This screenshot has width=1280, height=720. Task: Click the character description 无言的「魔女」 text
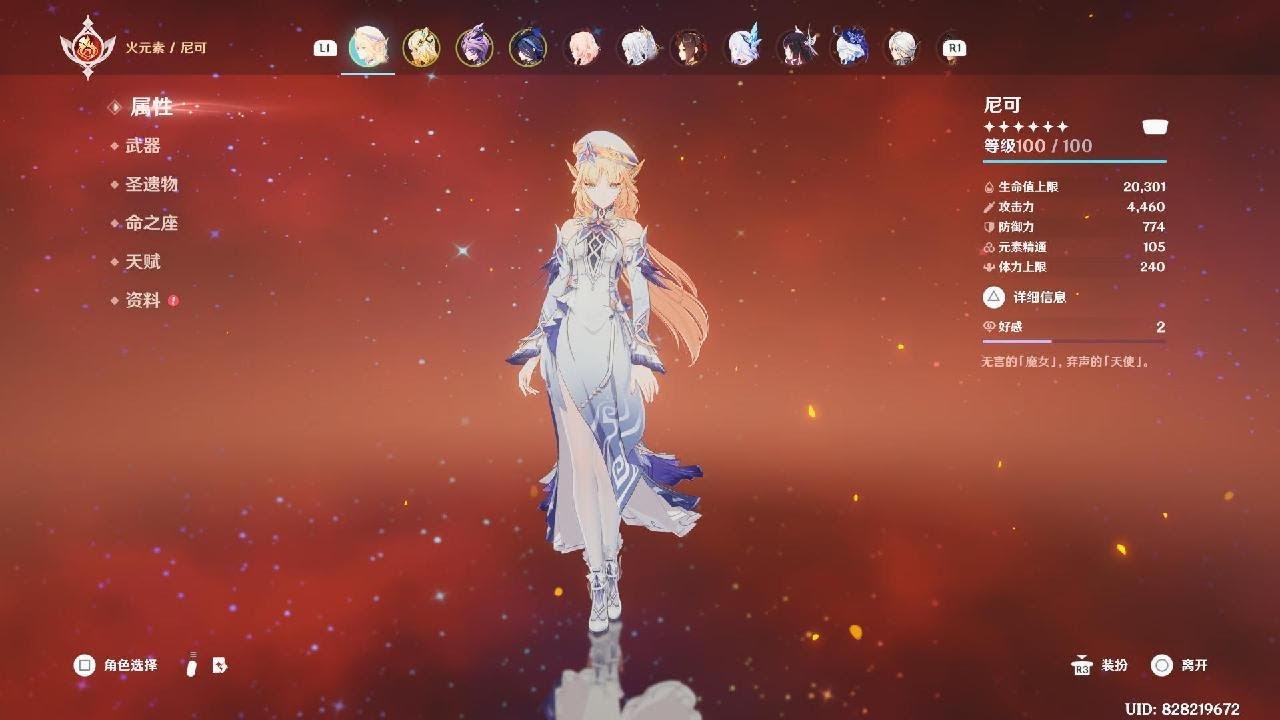tap(1066, 362)
